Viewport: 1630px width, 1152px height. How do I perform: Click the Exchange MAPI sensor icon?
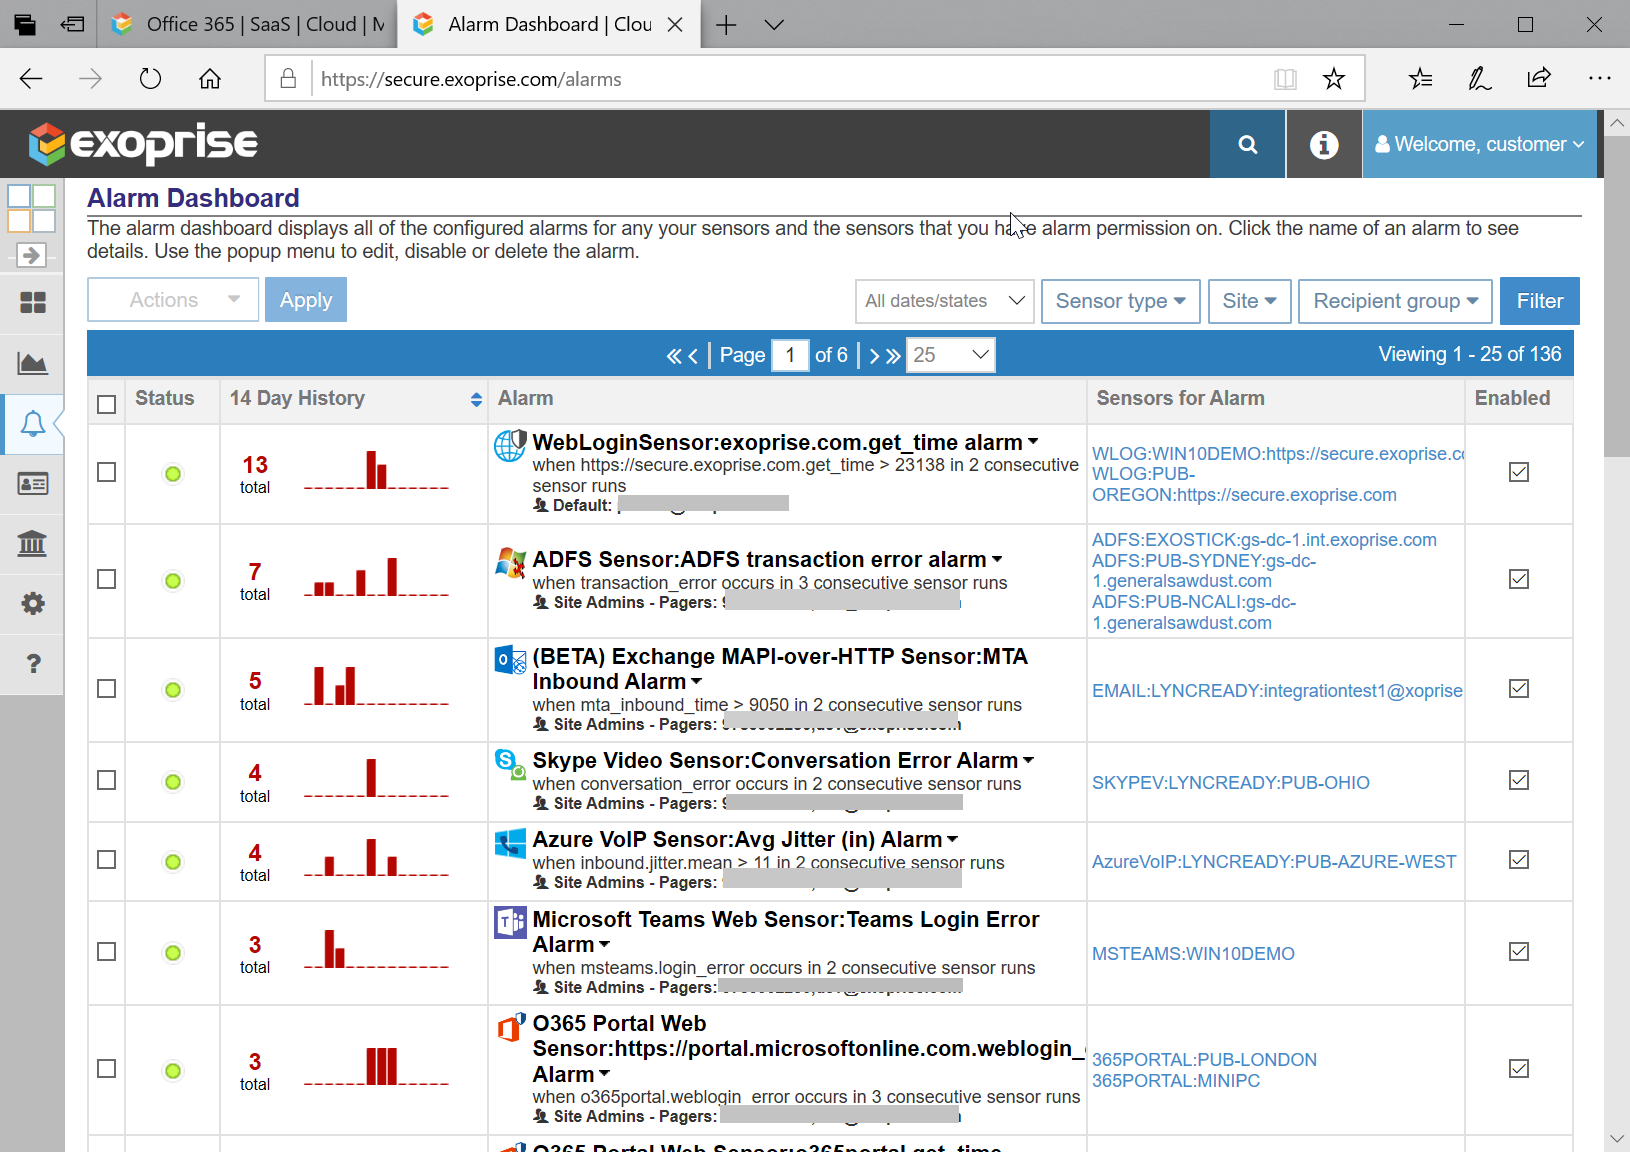pyautogui.click(x=510, y=660)
